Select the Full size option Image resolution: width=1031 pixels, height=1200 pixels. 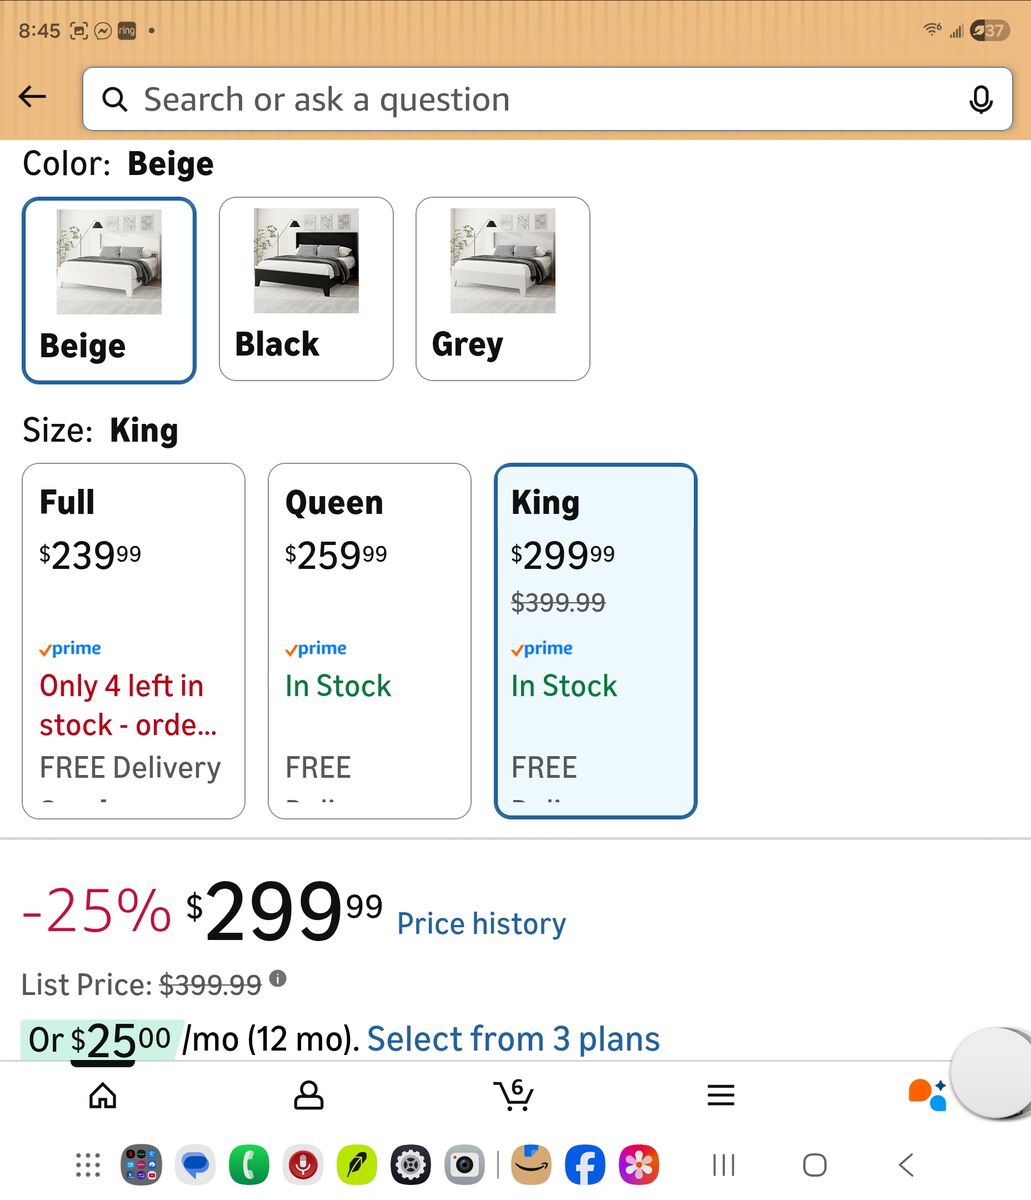[133, 640]
